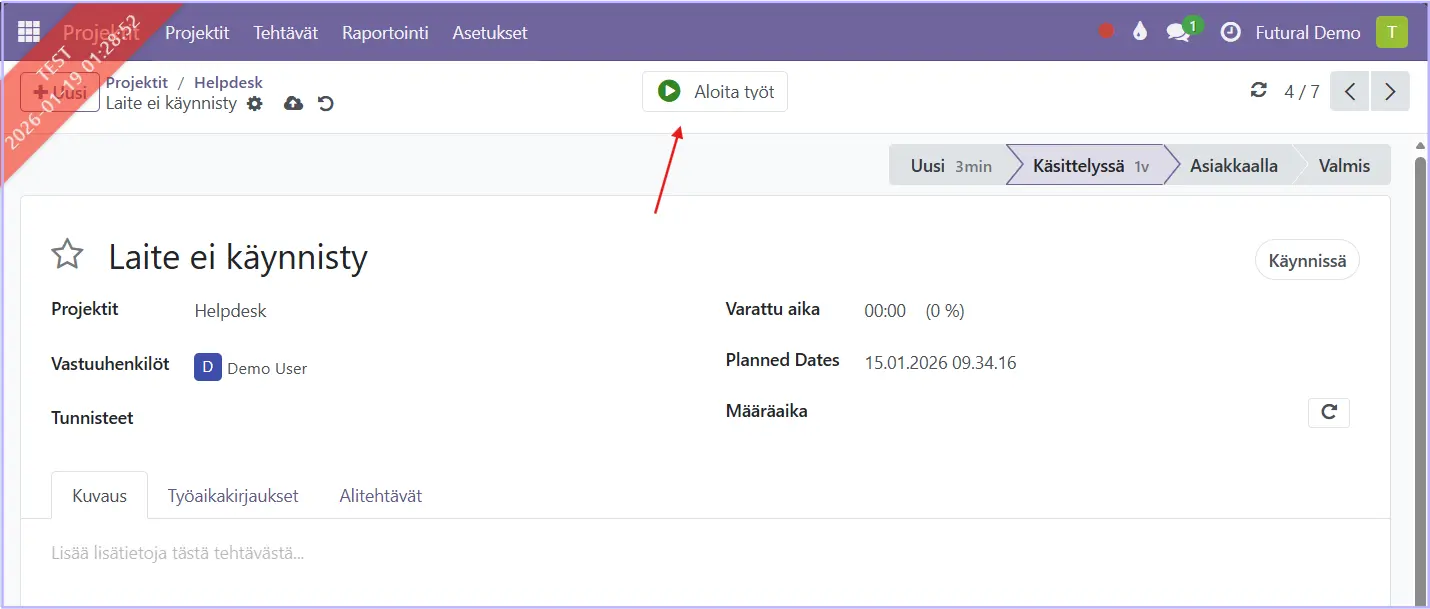Open the clock activities icon

pyautogui.click(x=1231, y=32)
